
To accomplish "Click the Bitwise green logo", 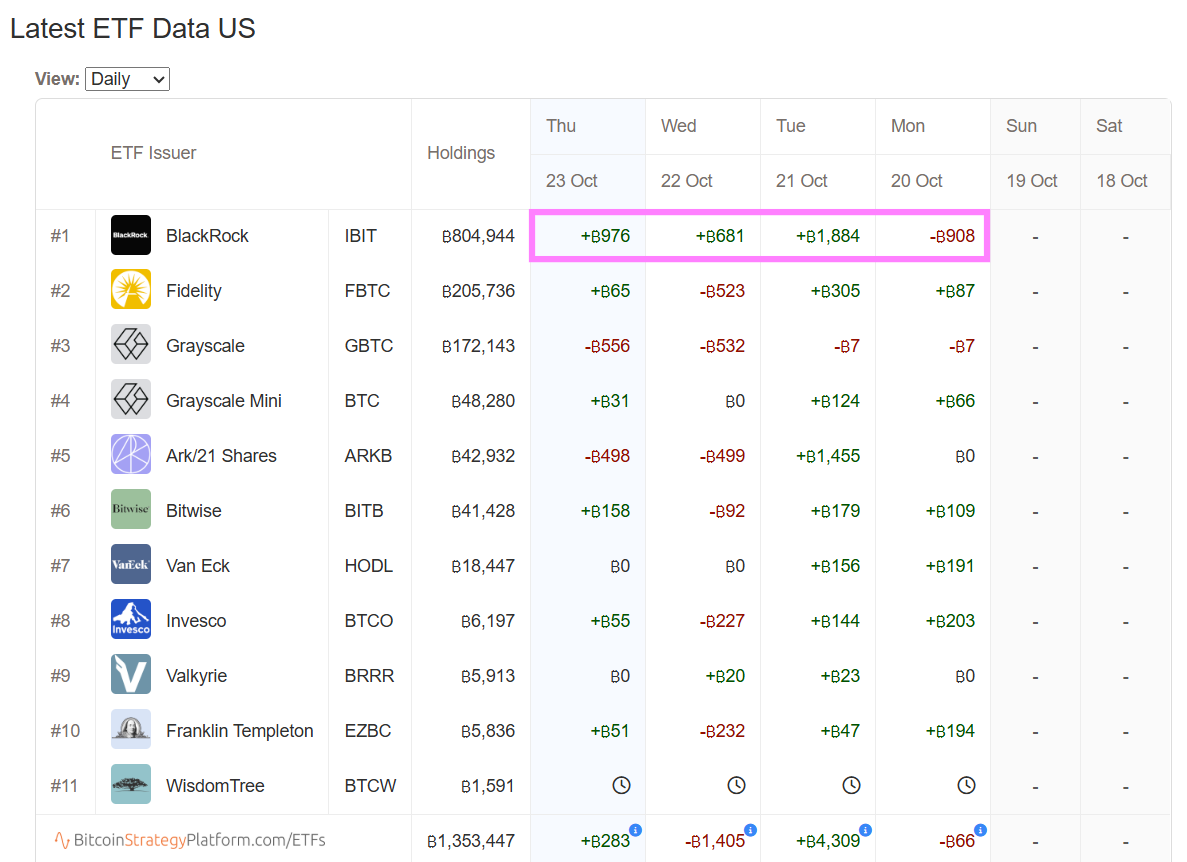I will point(131,511).
